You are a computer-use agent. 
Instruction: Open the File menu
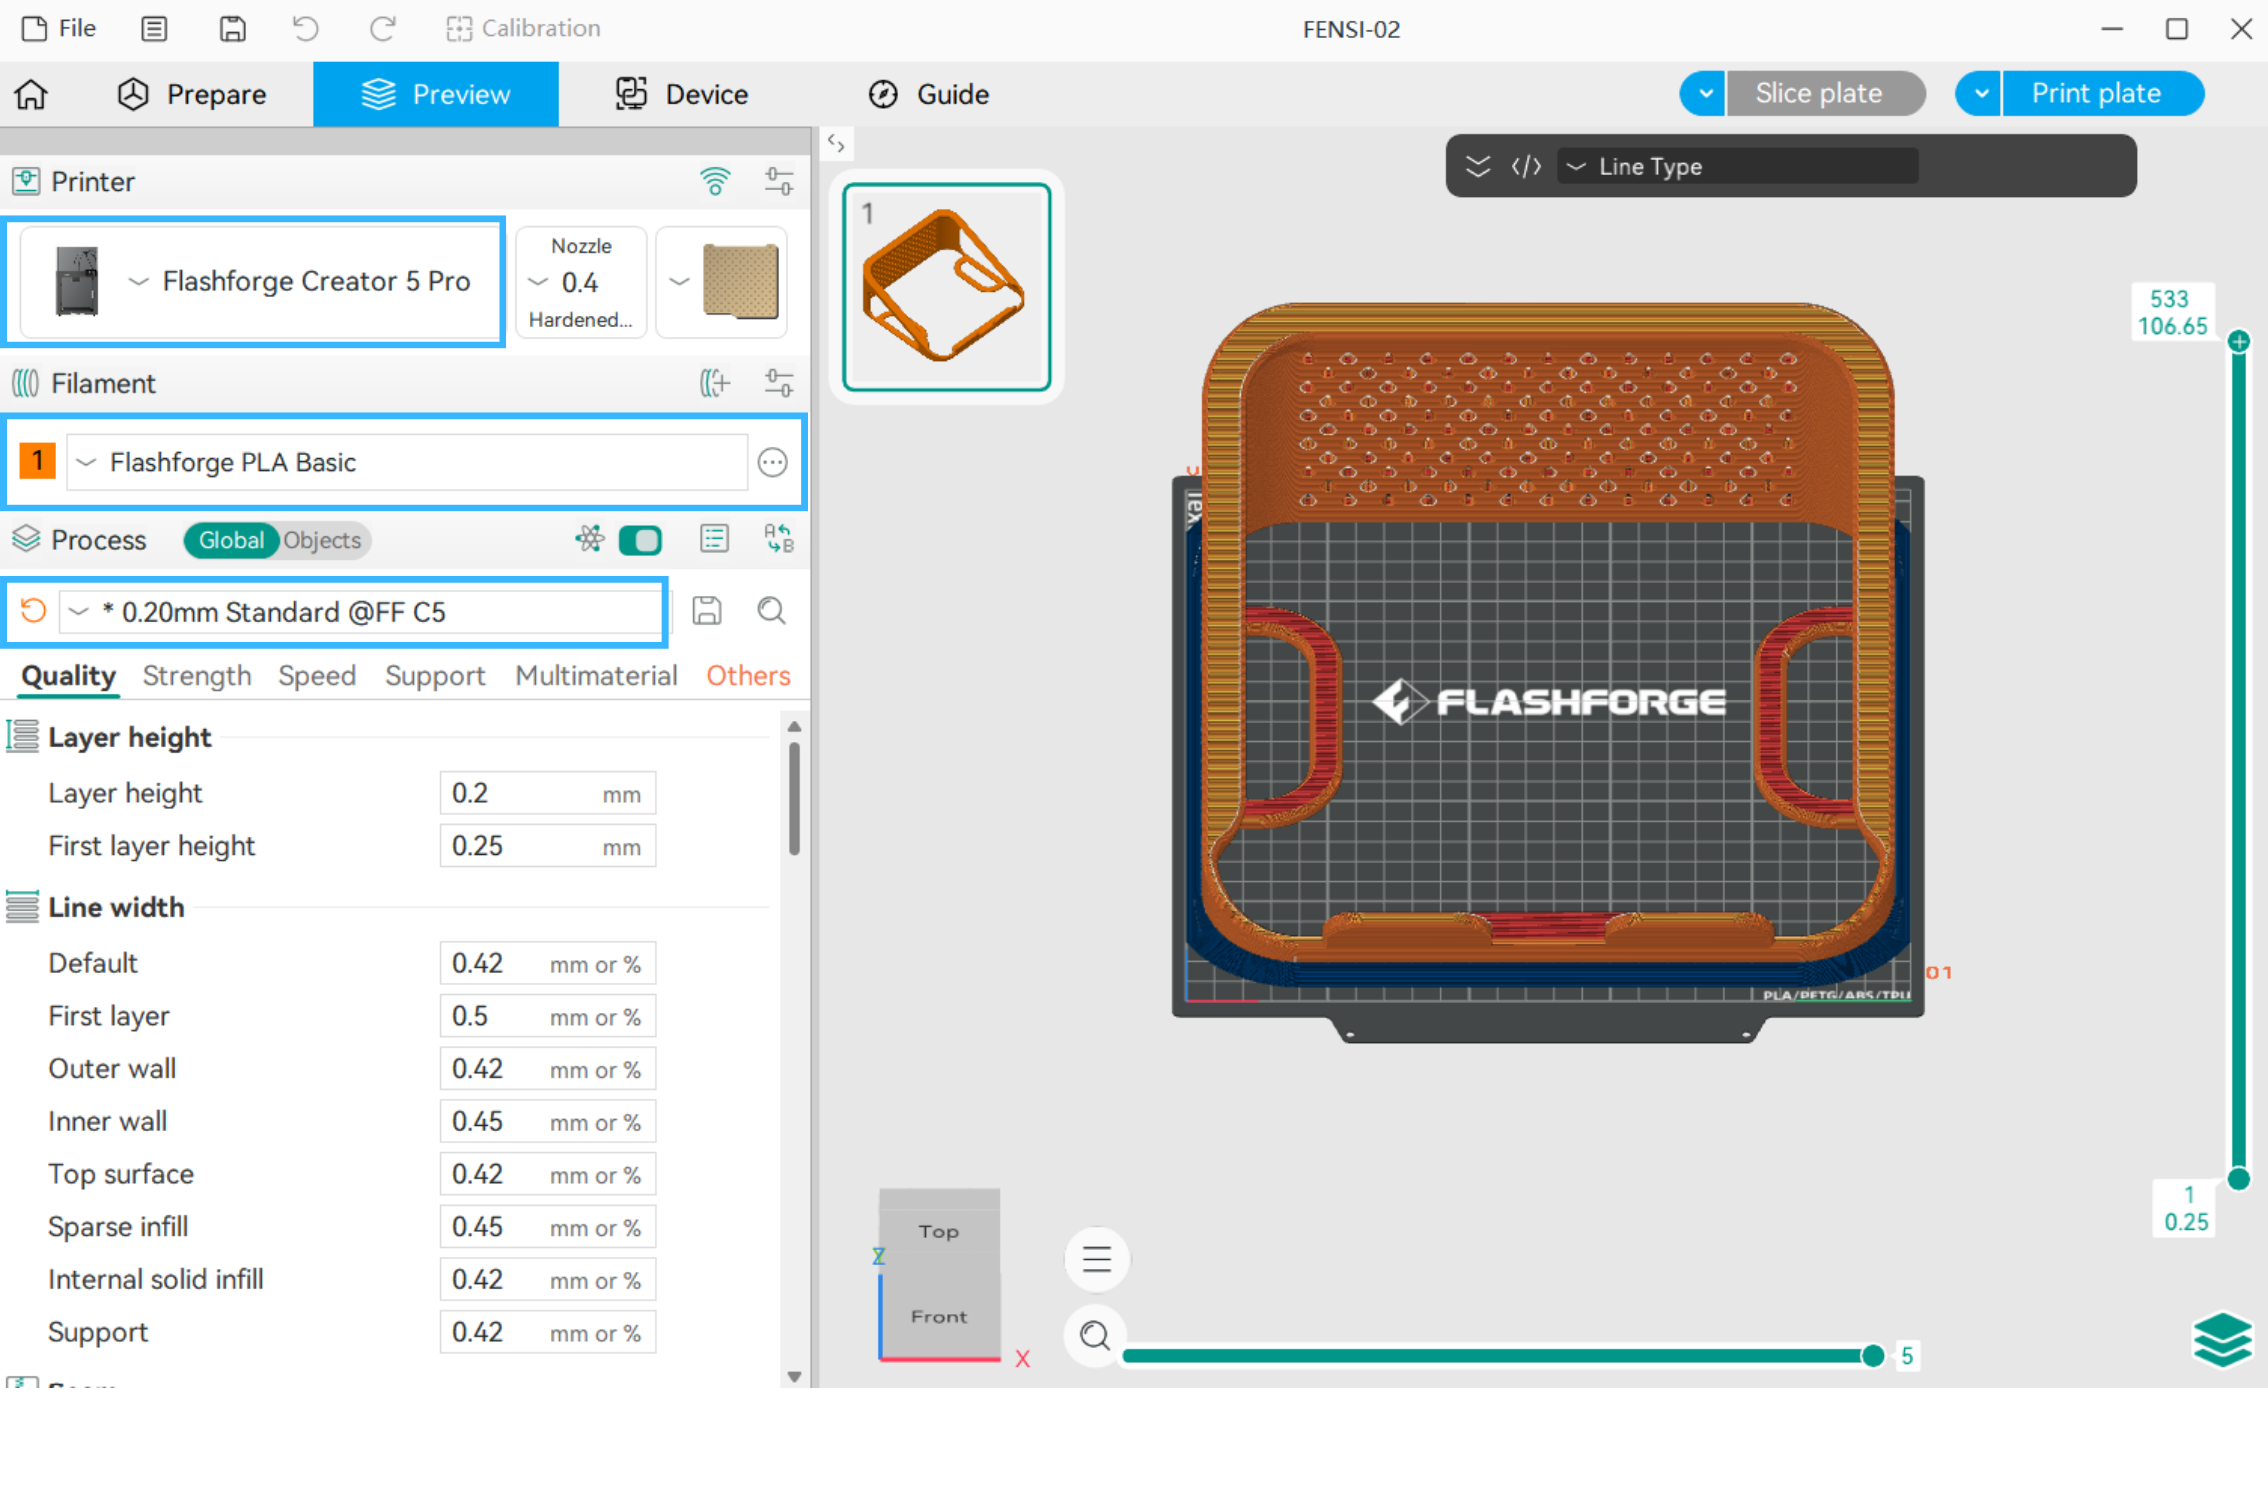point(59,28)
